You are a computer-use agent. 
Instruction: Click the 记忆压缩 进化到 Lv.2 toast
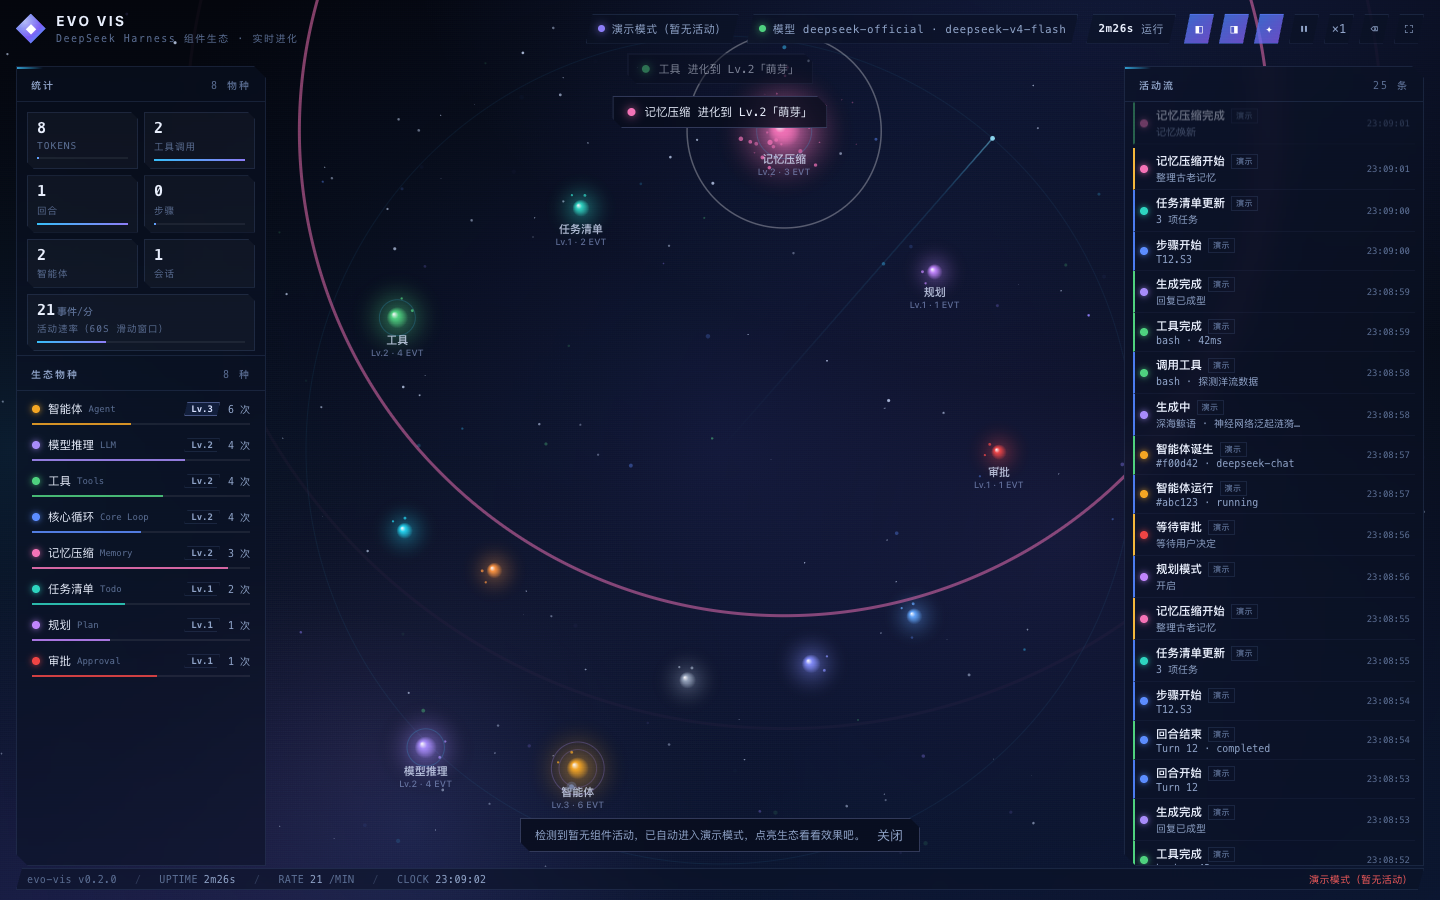click(719, 112)
